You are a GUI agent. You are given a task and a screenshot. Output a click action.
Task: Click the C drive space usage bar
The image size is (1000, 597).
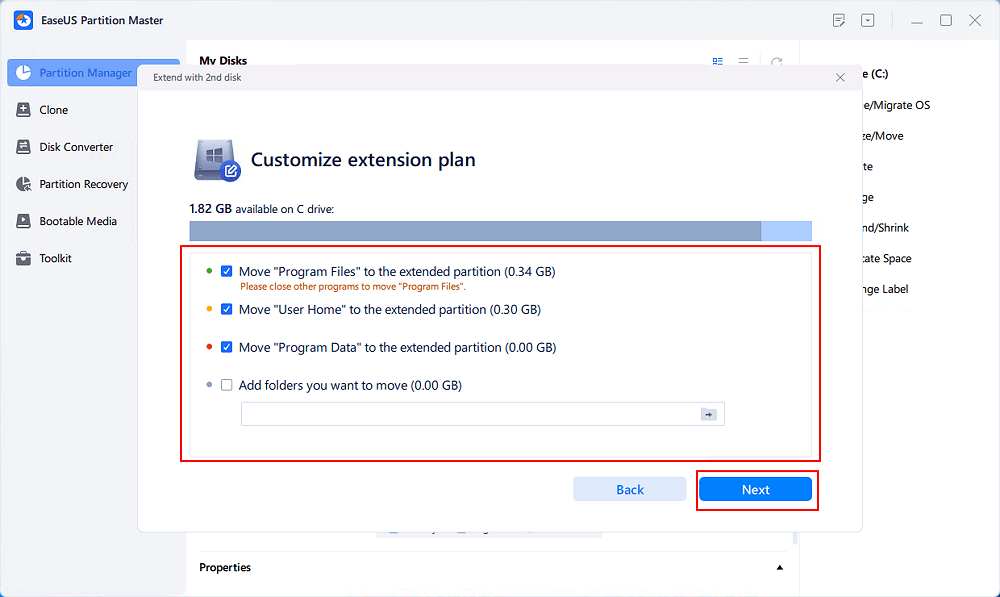point(500,231)
